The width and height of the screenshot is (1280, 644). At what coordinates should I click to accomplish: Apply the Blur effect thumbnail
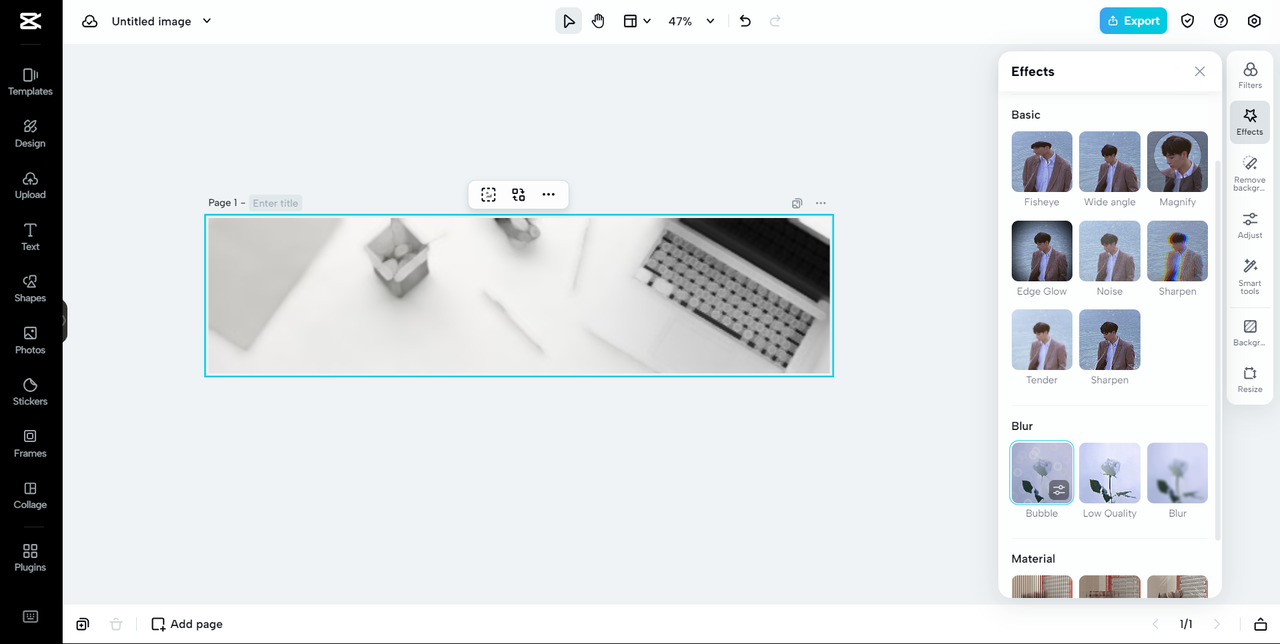pos(1178,473)
